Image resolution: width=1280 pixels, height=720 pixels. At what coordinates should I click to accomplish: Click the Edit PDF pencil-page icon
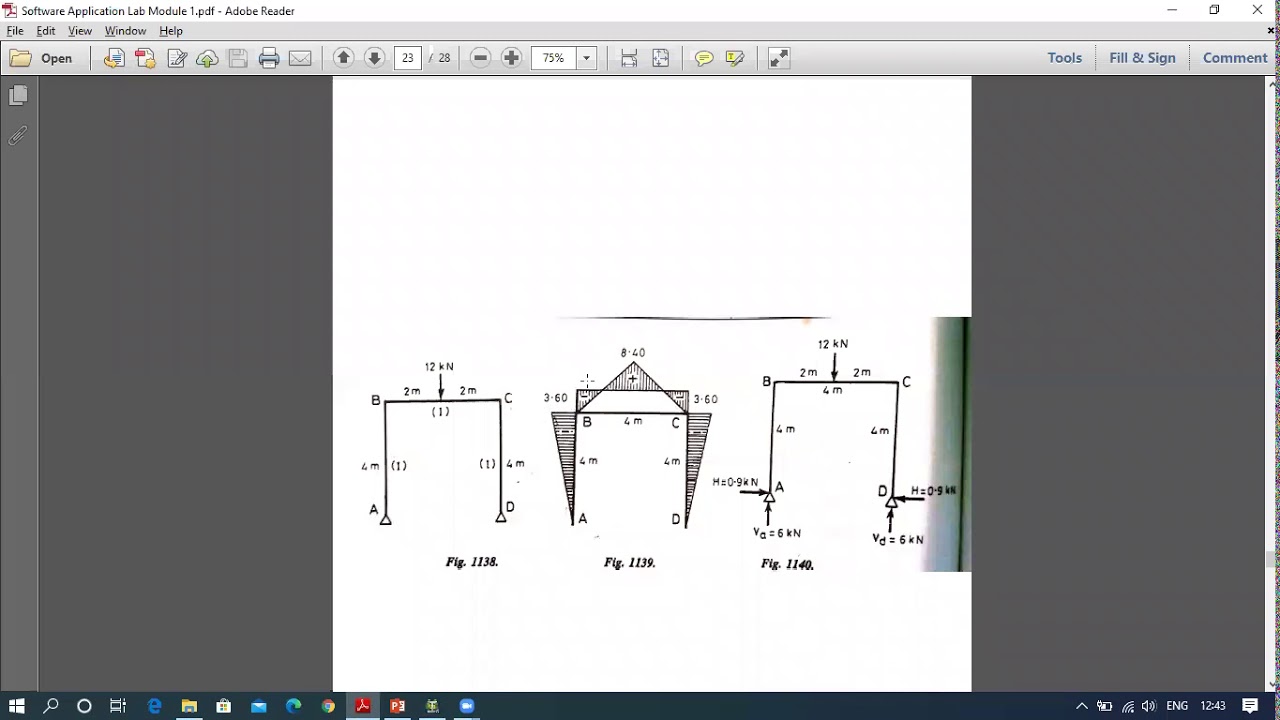click(177, 58)
